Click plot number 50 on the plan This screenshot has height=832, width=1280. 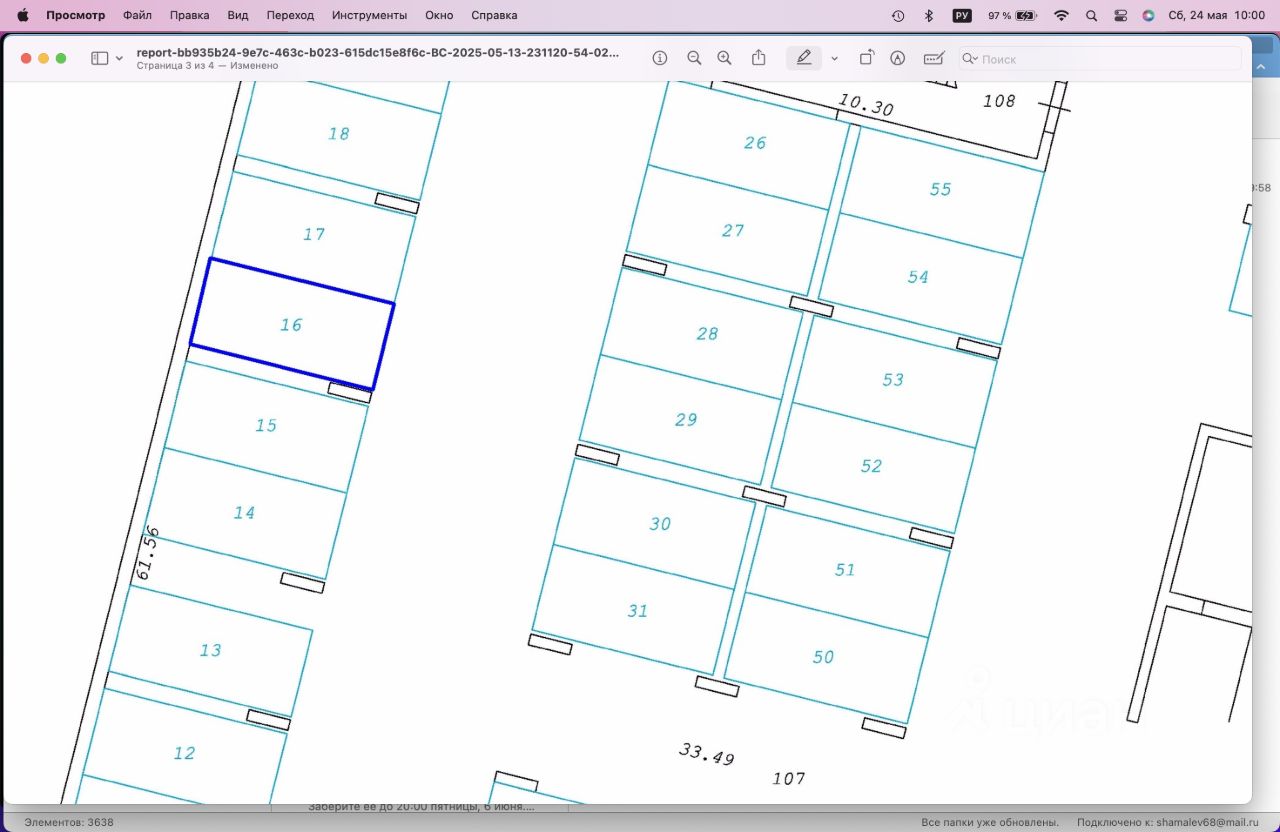point(823,657)
